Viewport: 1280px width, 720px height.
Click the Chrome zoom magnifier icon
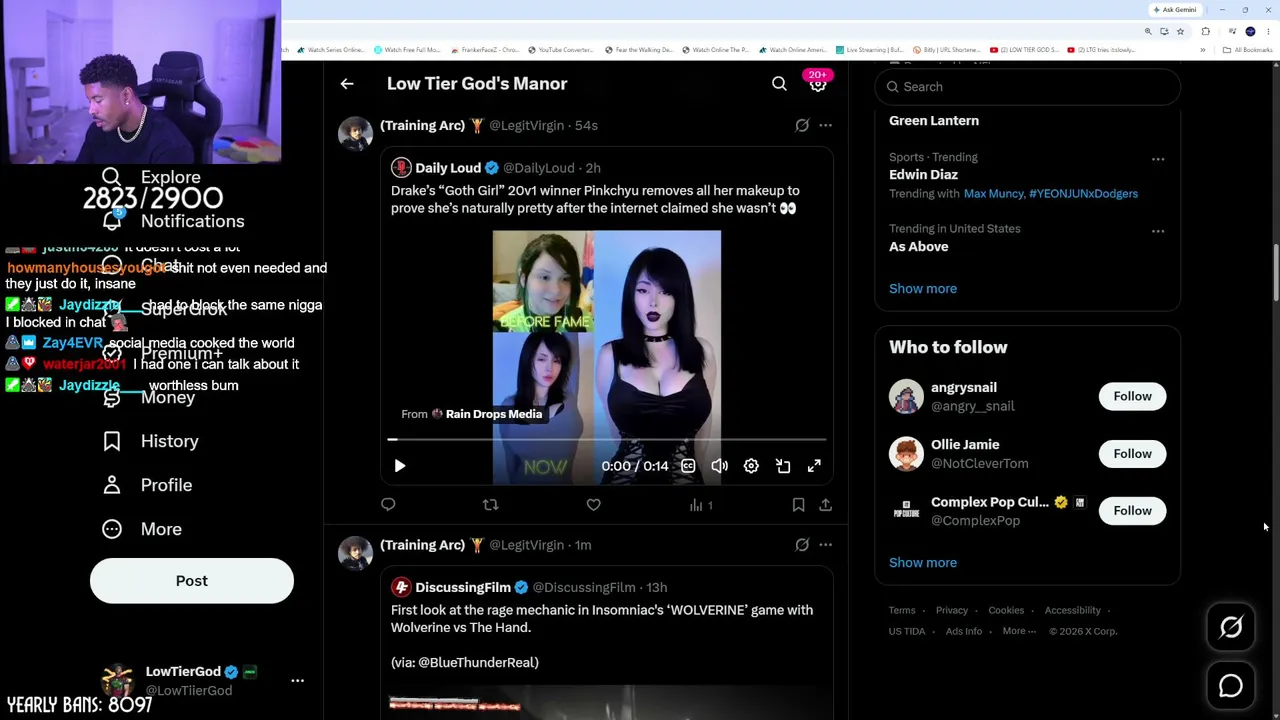pos(1148,31)
